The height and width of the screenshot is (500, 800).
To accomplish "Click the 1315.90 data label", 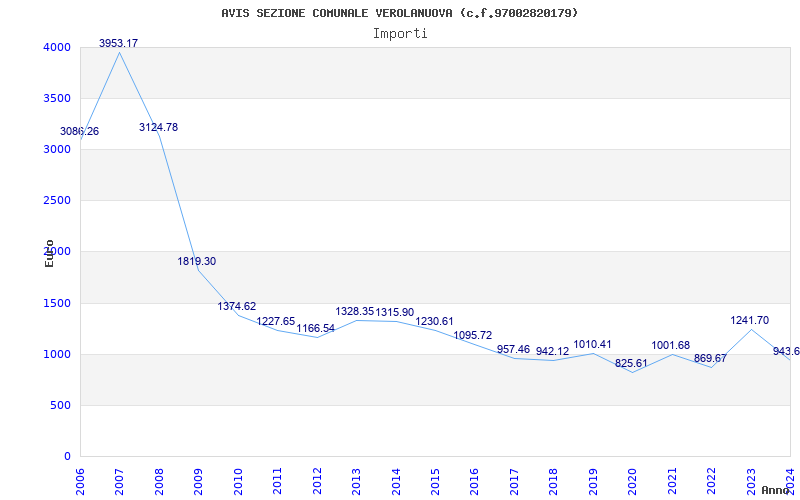I will 395,312.
